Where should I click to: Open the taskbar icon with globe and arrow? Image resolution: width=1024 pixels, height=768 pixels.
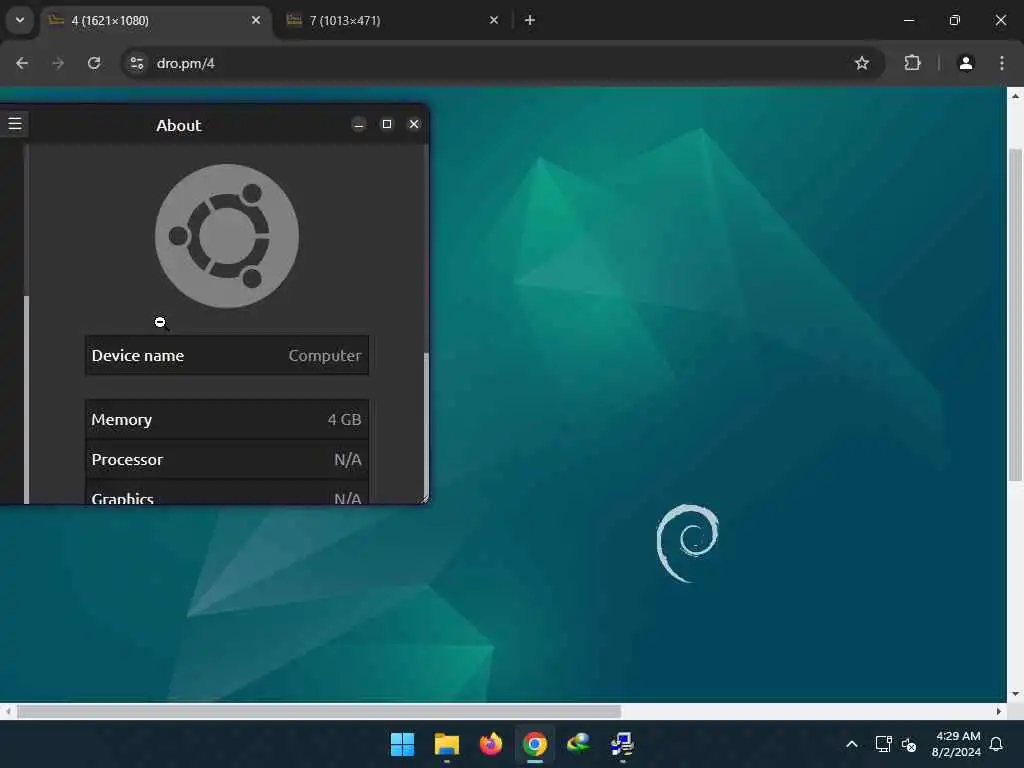coord(579,744)
